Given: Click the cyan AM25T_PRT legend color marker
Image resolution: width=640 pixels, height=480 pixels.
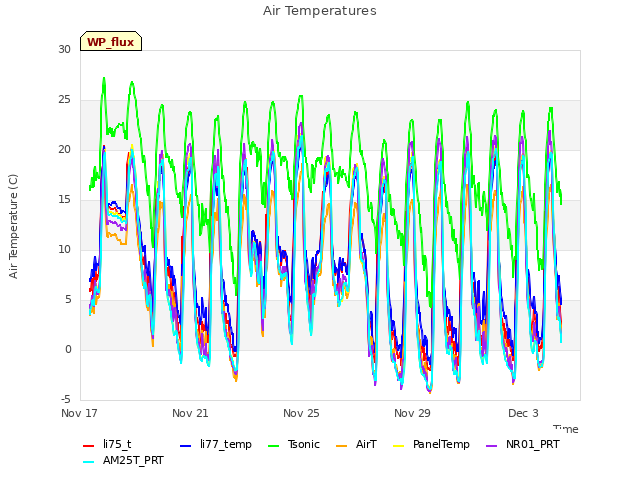Looking at the screenshot, I should pyautogui.click(x=89, y=462).
